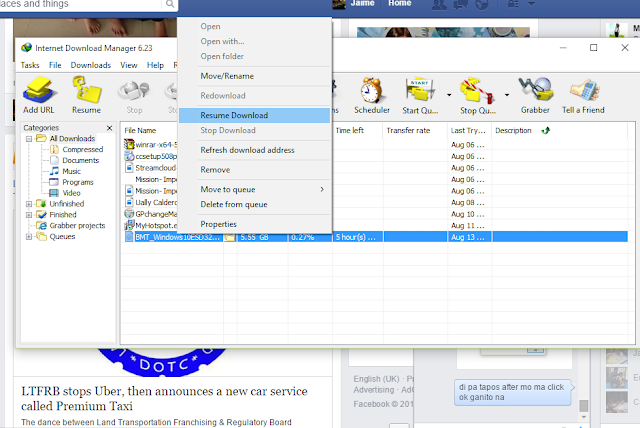Select Grabber projects in tree

[x=77, y=226]
